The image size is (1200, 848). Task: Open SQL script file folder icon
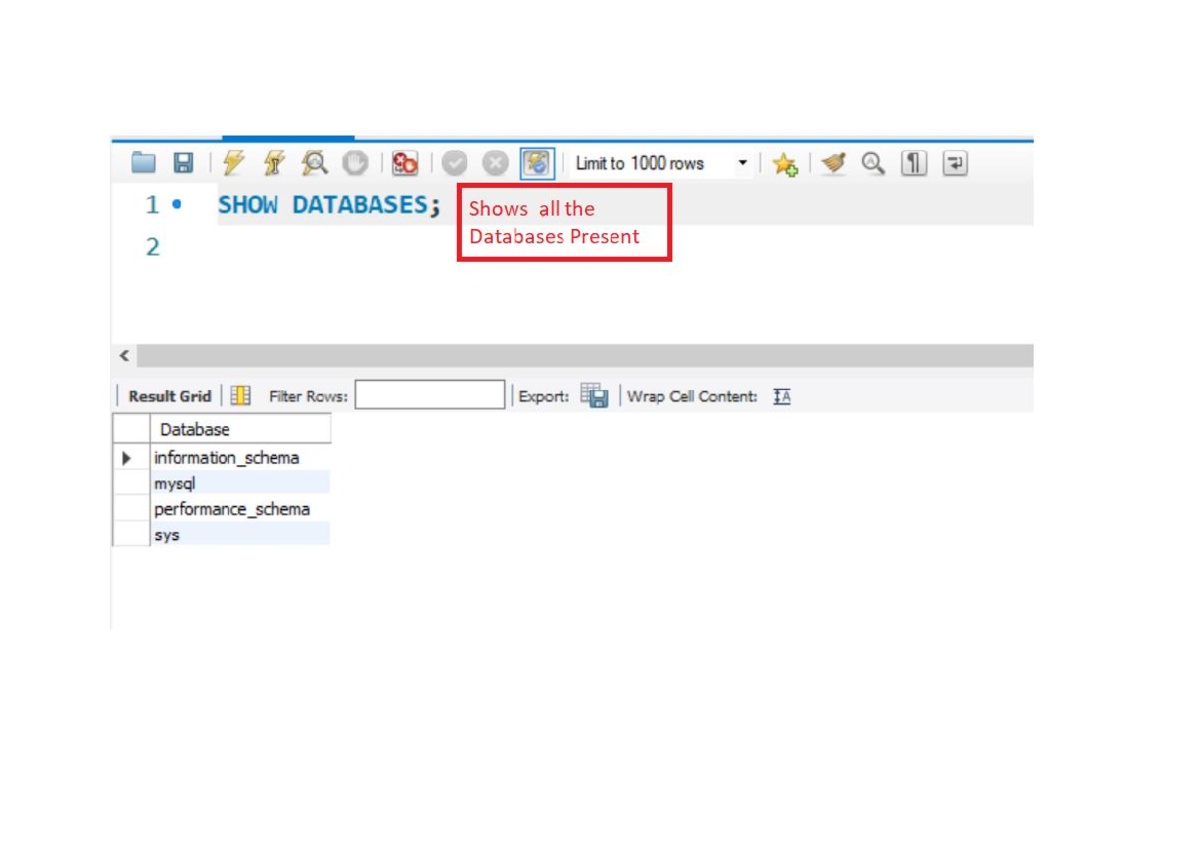coord(144,163)
